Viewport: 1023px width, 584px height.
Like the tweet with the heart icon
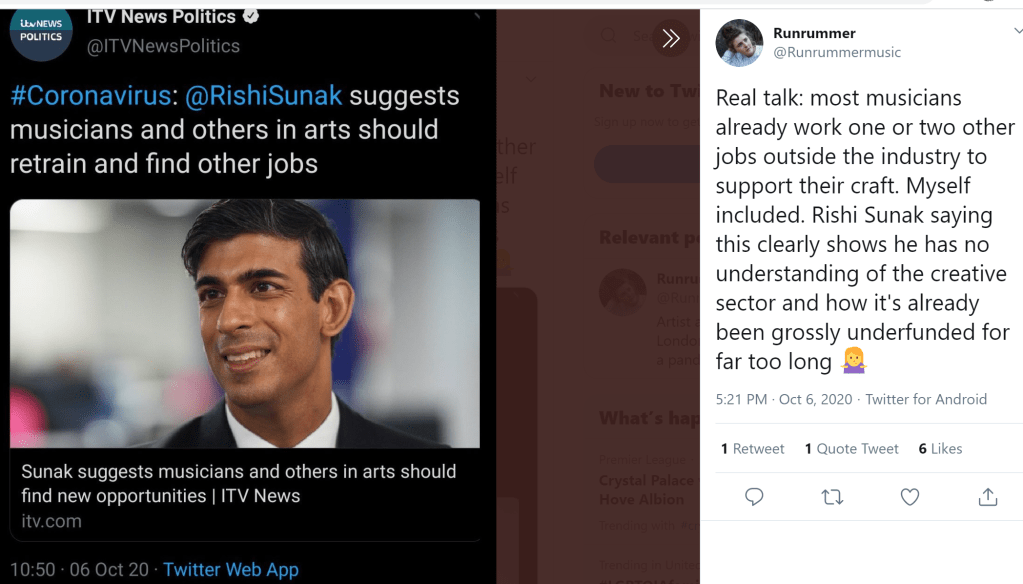[909, 496]
